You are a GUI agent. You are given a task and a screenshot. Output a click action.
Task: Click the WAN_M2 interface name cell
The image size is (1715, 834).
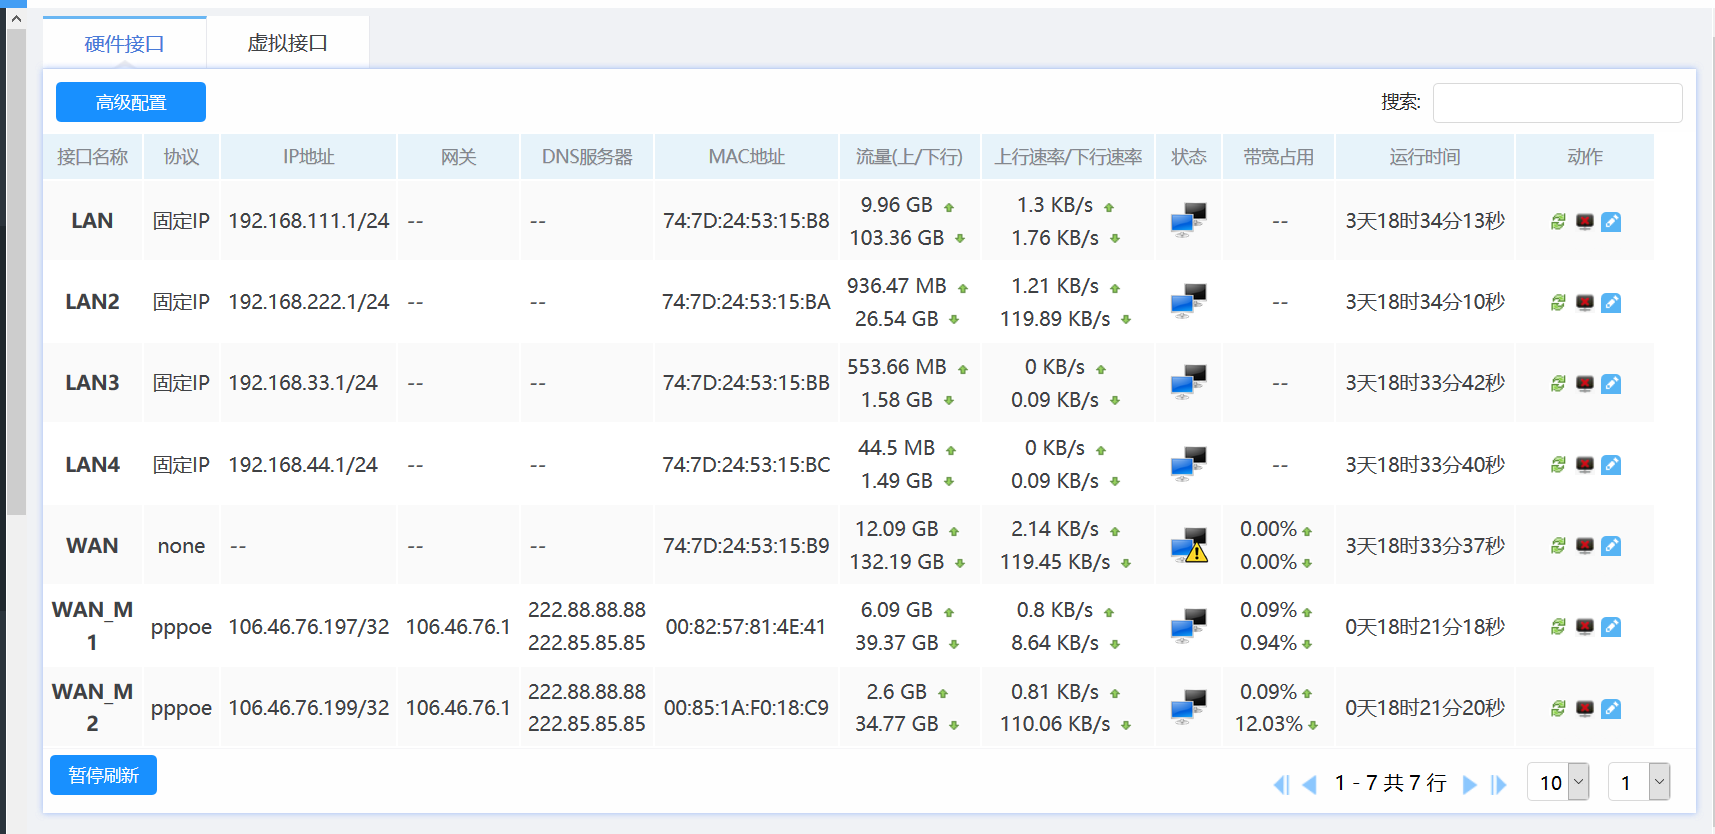92,707
